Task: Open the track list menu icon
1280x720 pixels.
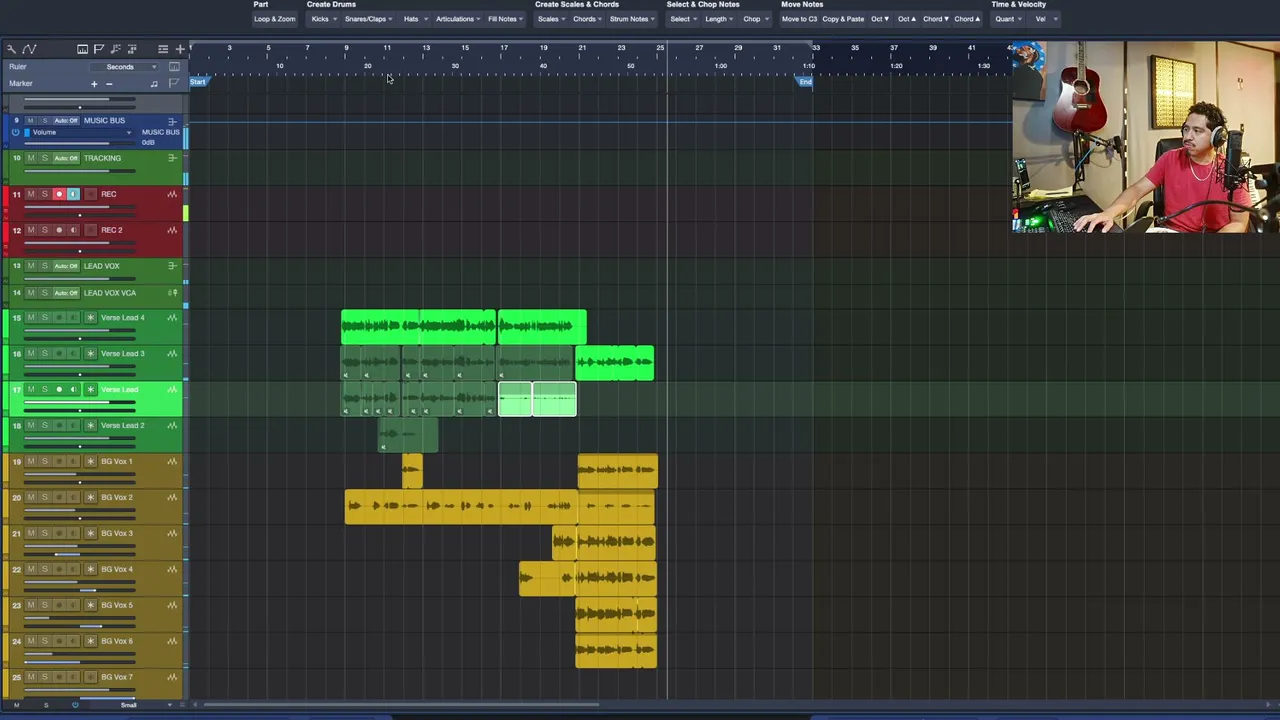Action: tap(163, 49)
